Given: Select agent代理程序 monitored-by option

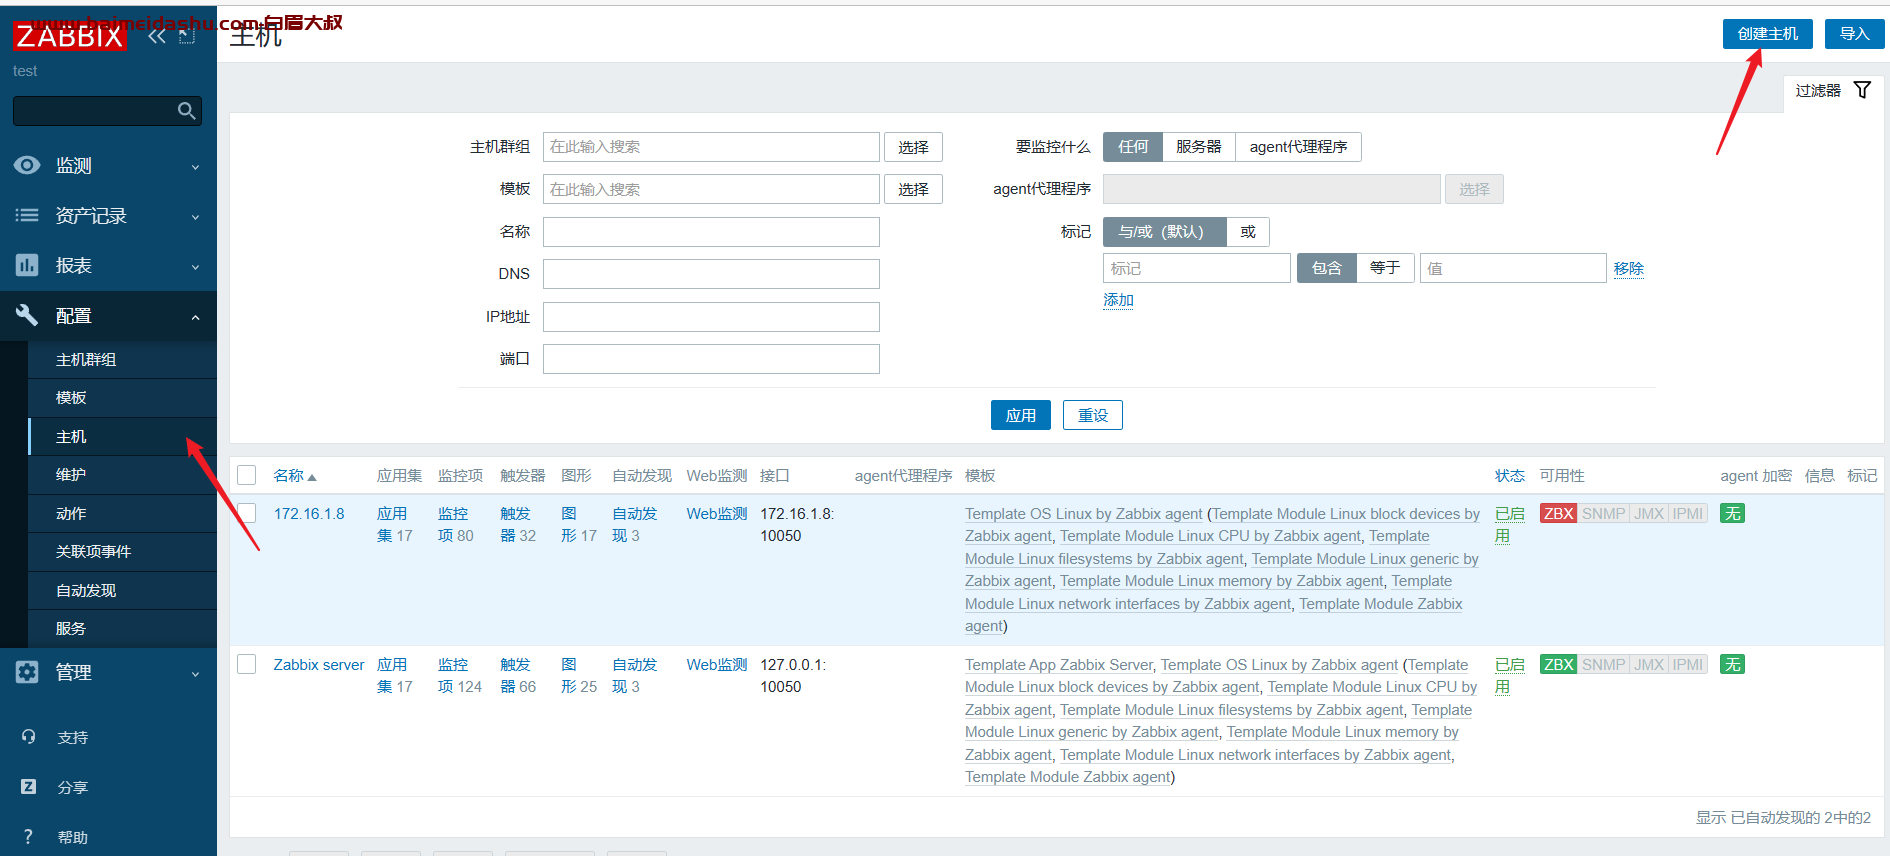Looking at the screenshot, I should pyautogui.click(x=1298, y=147).
